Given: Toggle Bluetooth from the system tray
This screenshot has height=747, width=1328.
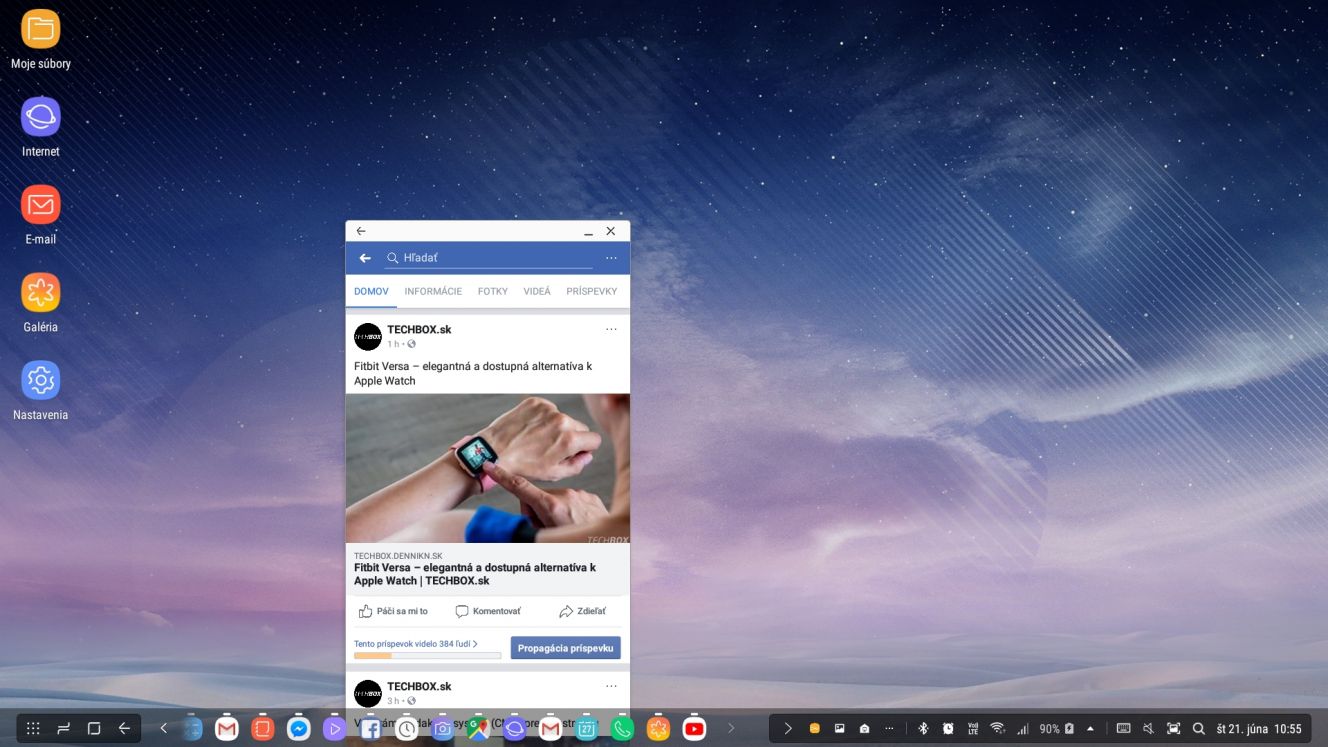Looking at the screenshot, I should coord(924,729).
